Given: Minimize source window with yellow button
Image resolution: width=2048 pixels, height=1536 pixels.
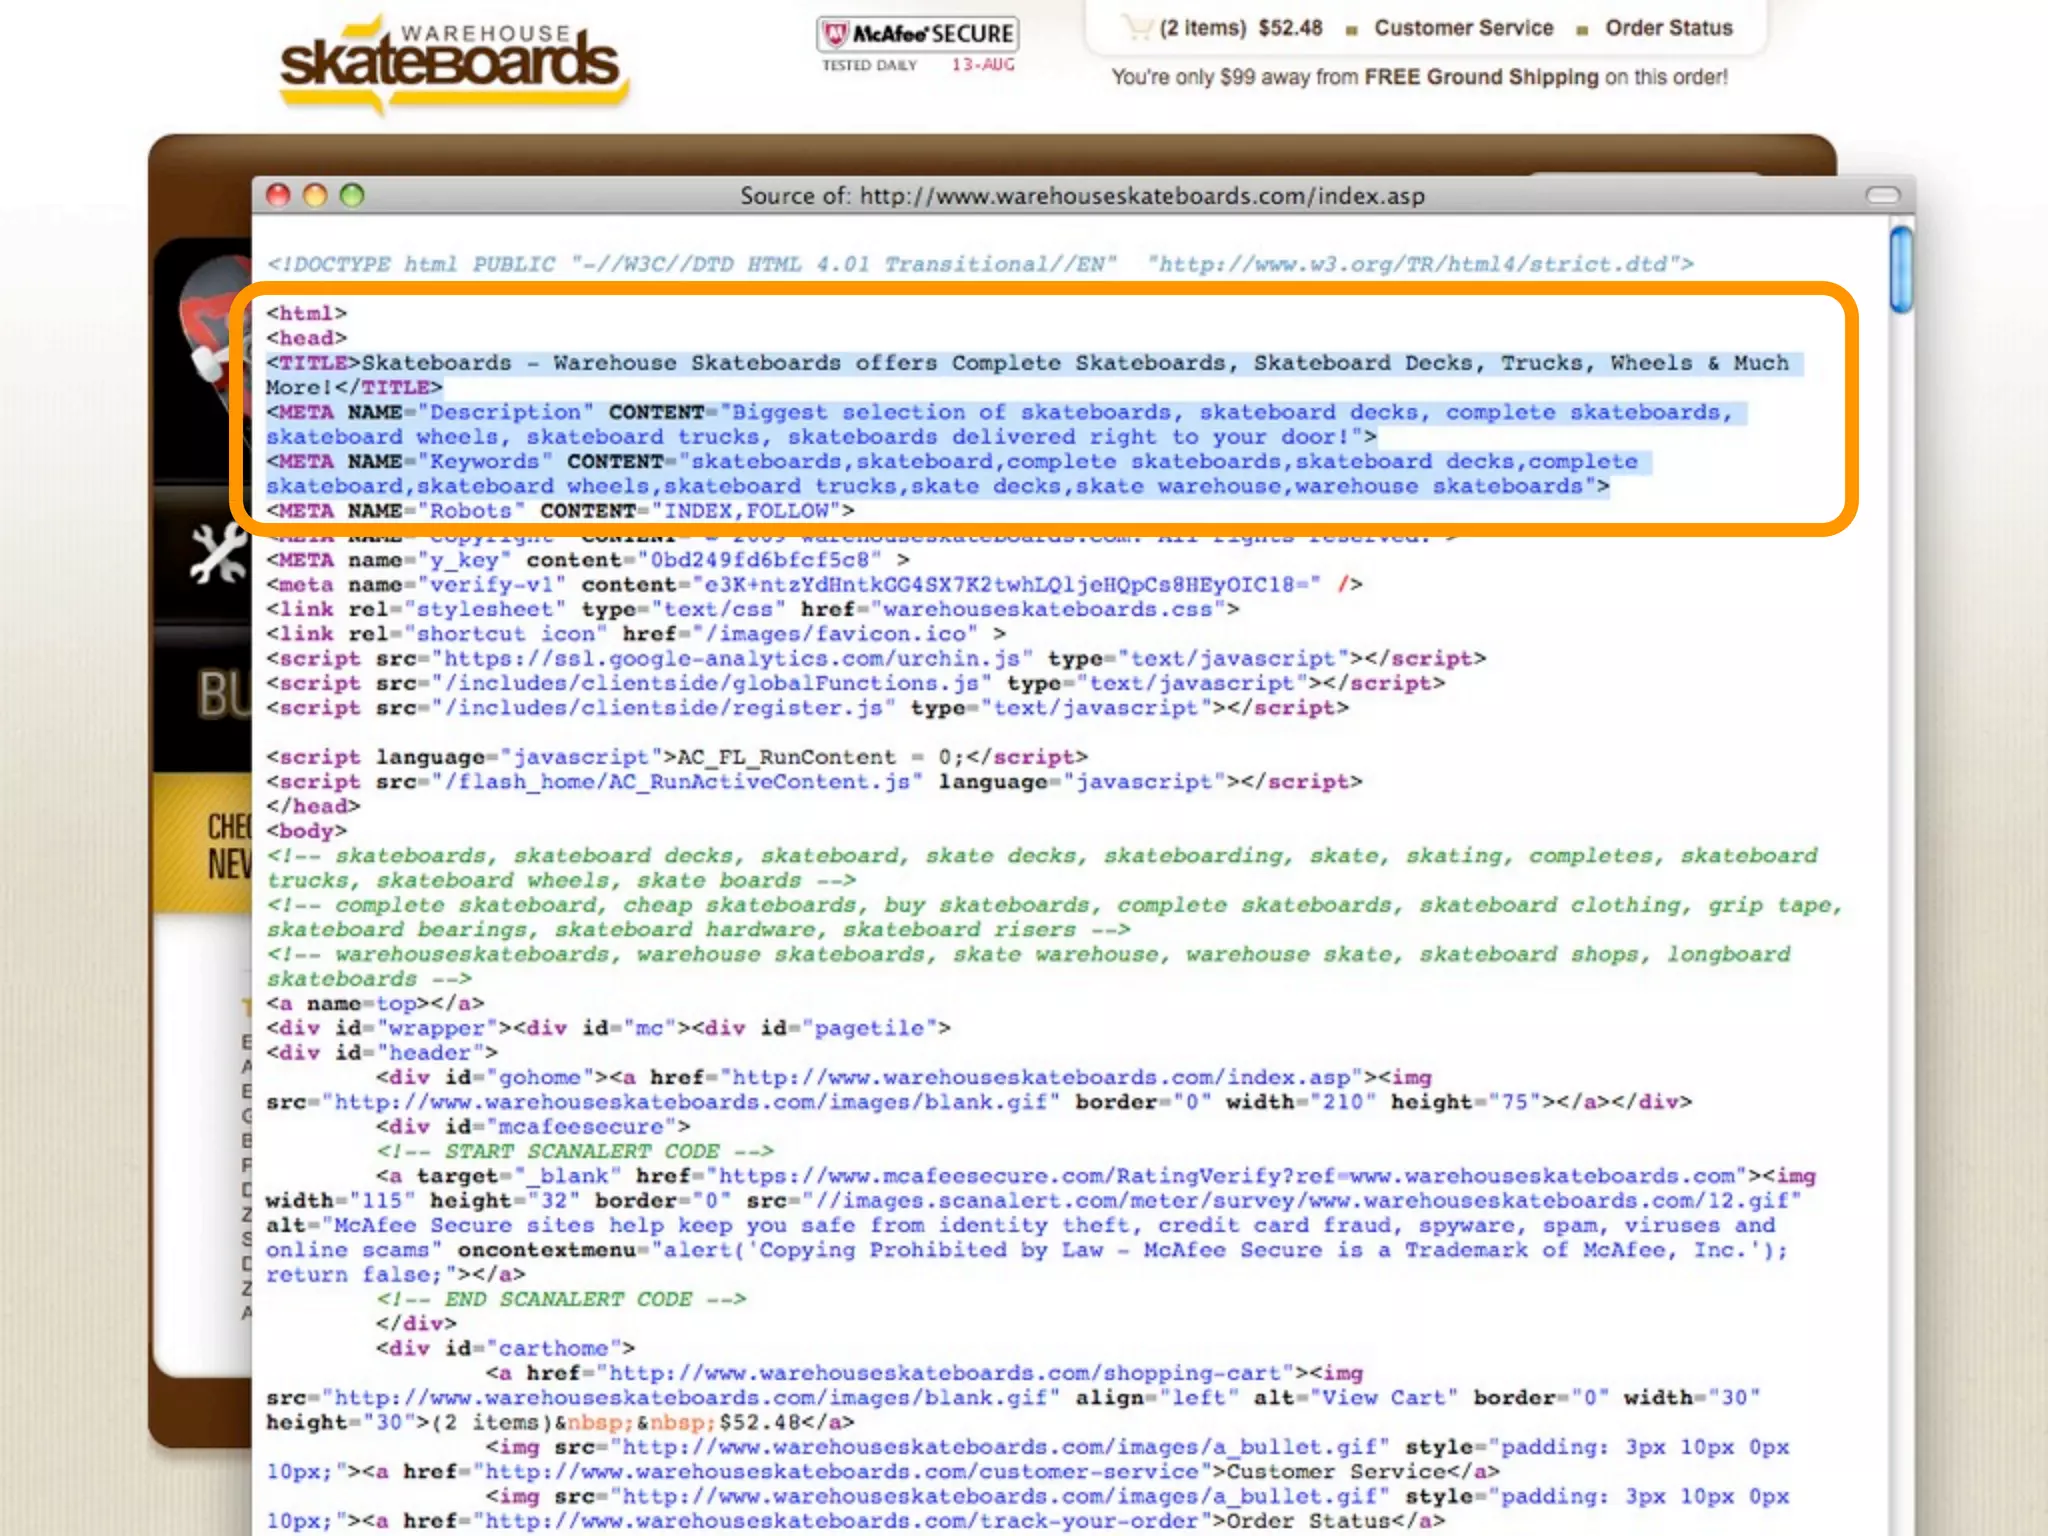Looking at the screenshot, I should coord(315,195).
